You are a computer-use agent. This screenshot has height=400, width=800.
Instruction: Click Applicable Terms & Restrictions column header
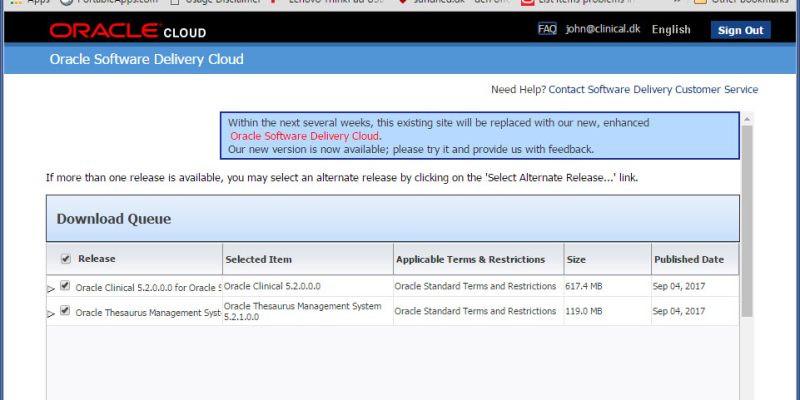point(479,259)
